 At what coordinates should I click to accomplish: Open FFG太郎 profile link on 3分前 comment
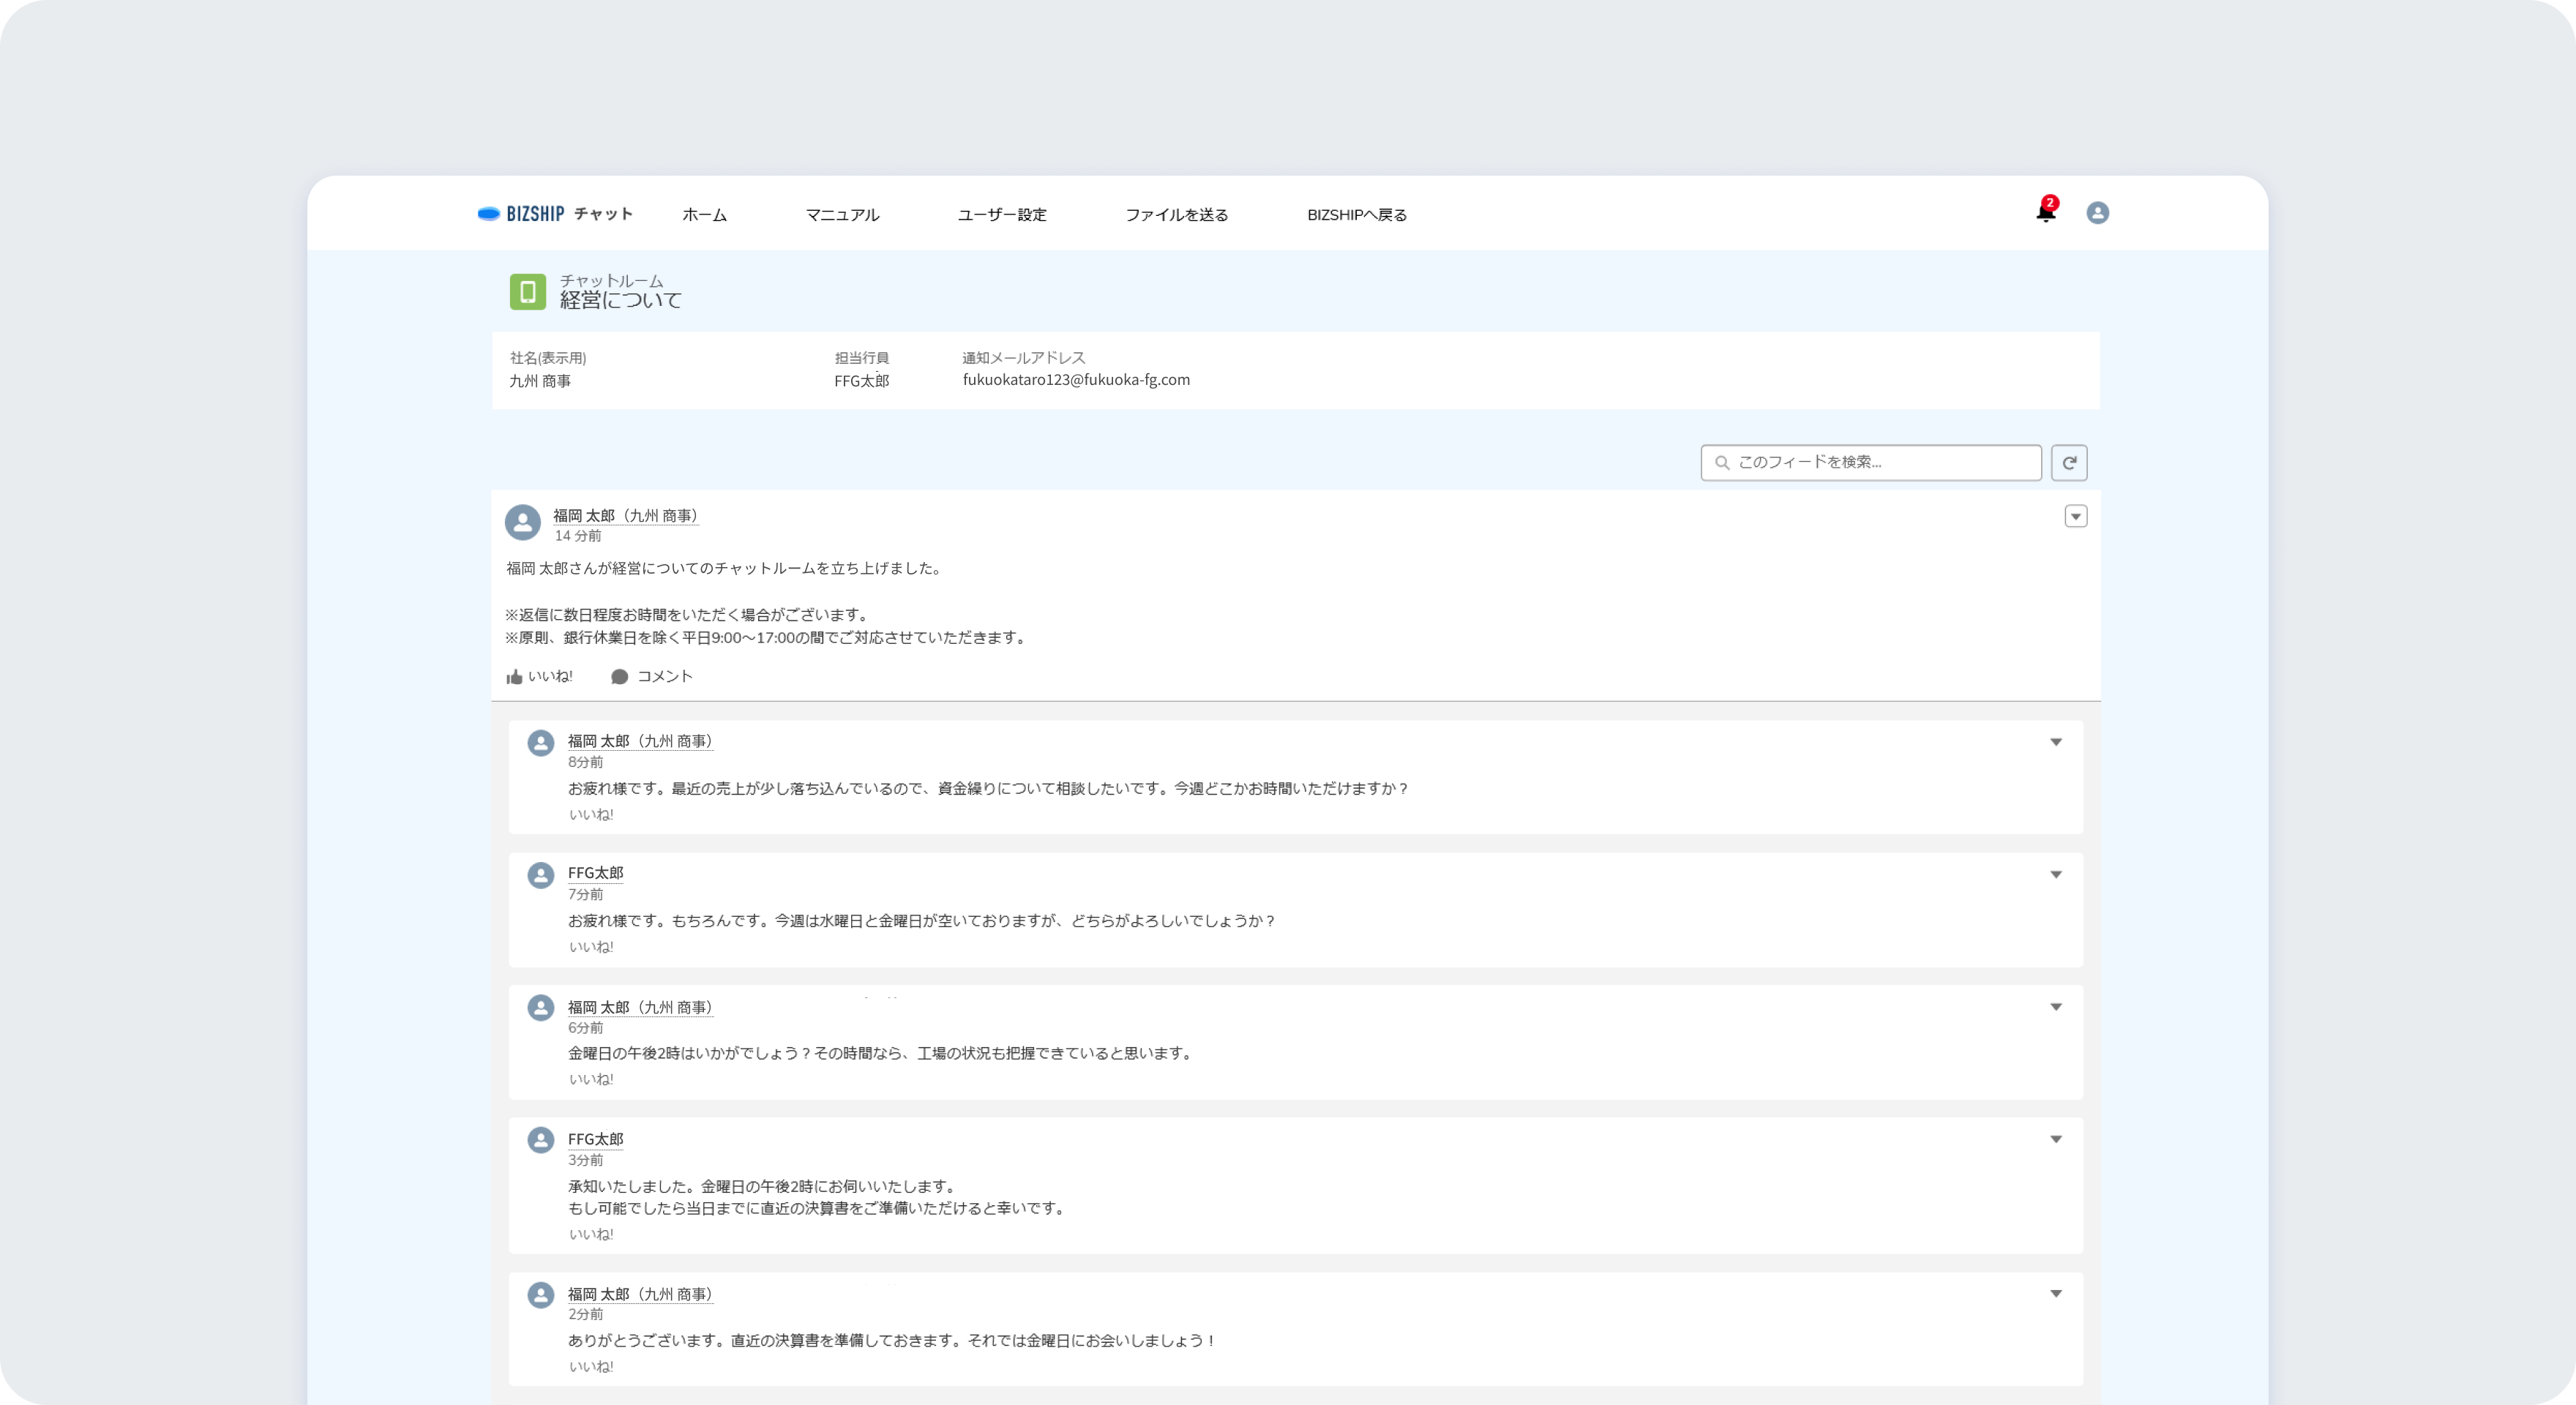point(595,1139)
